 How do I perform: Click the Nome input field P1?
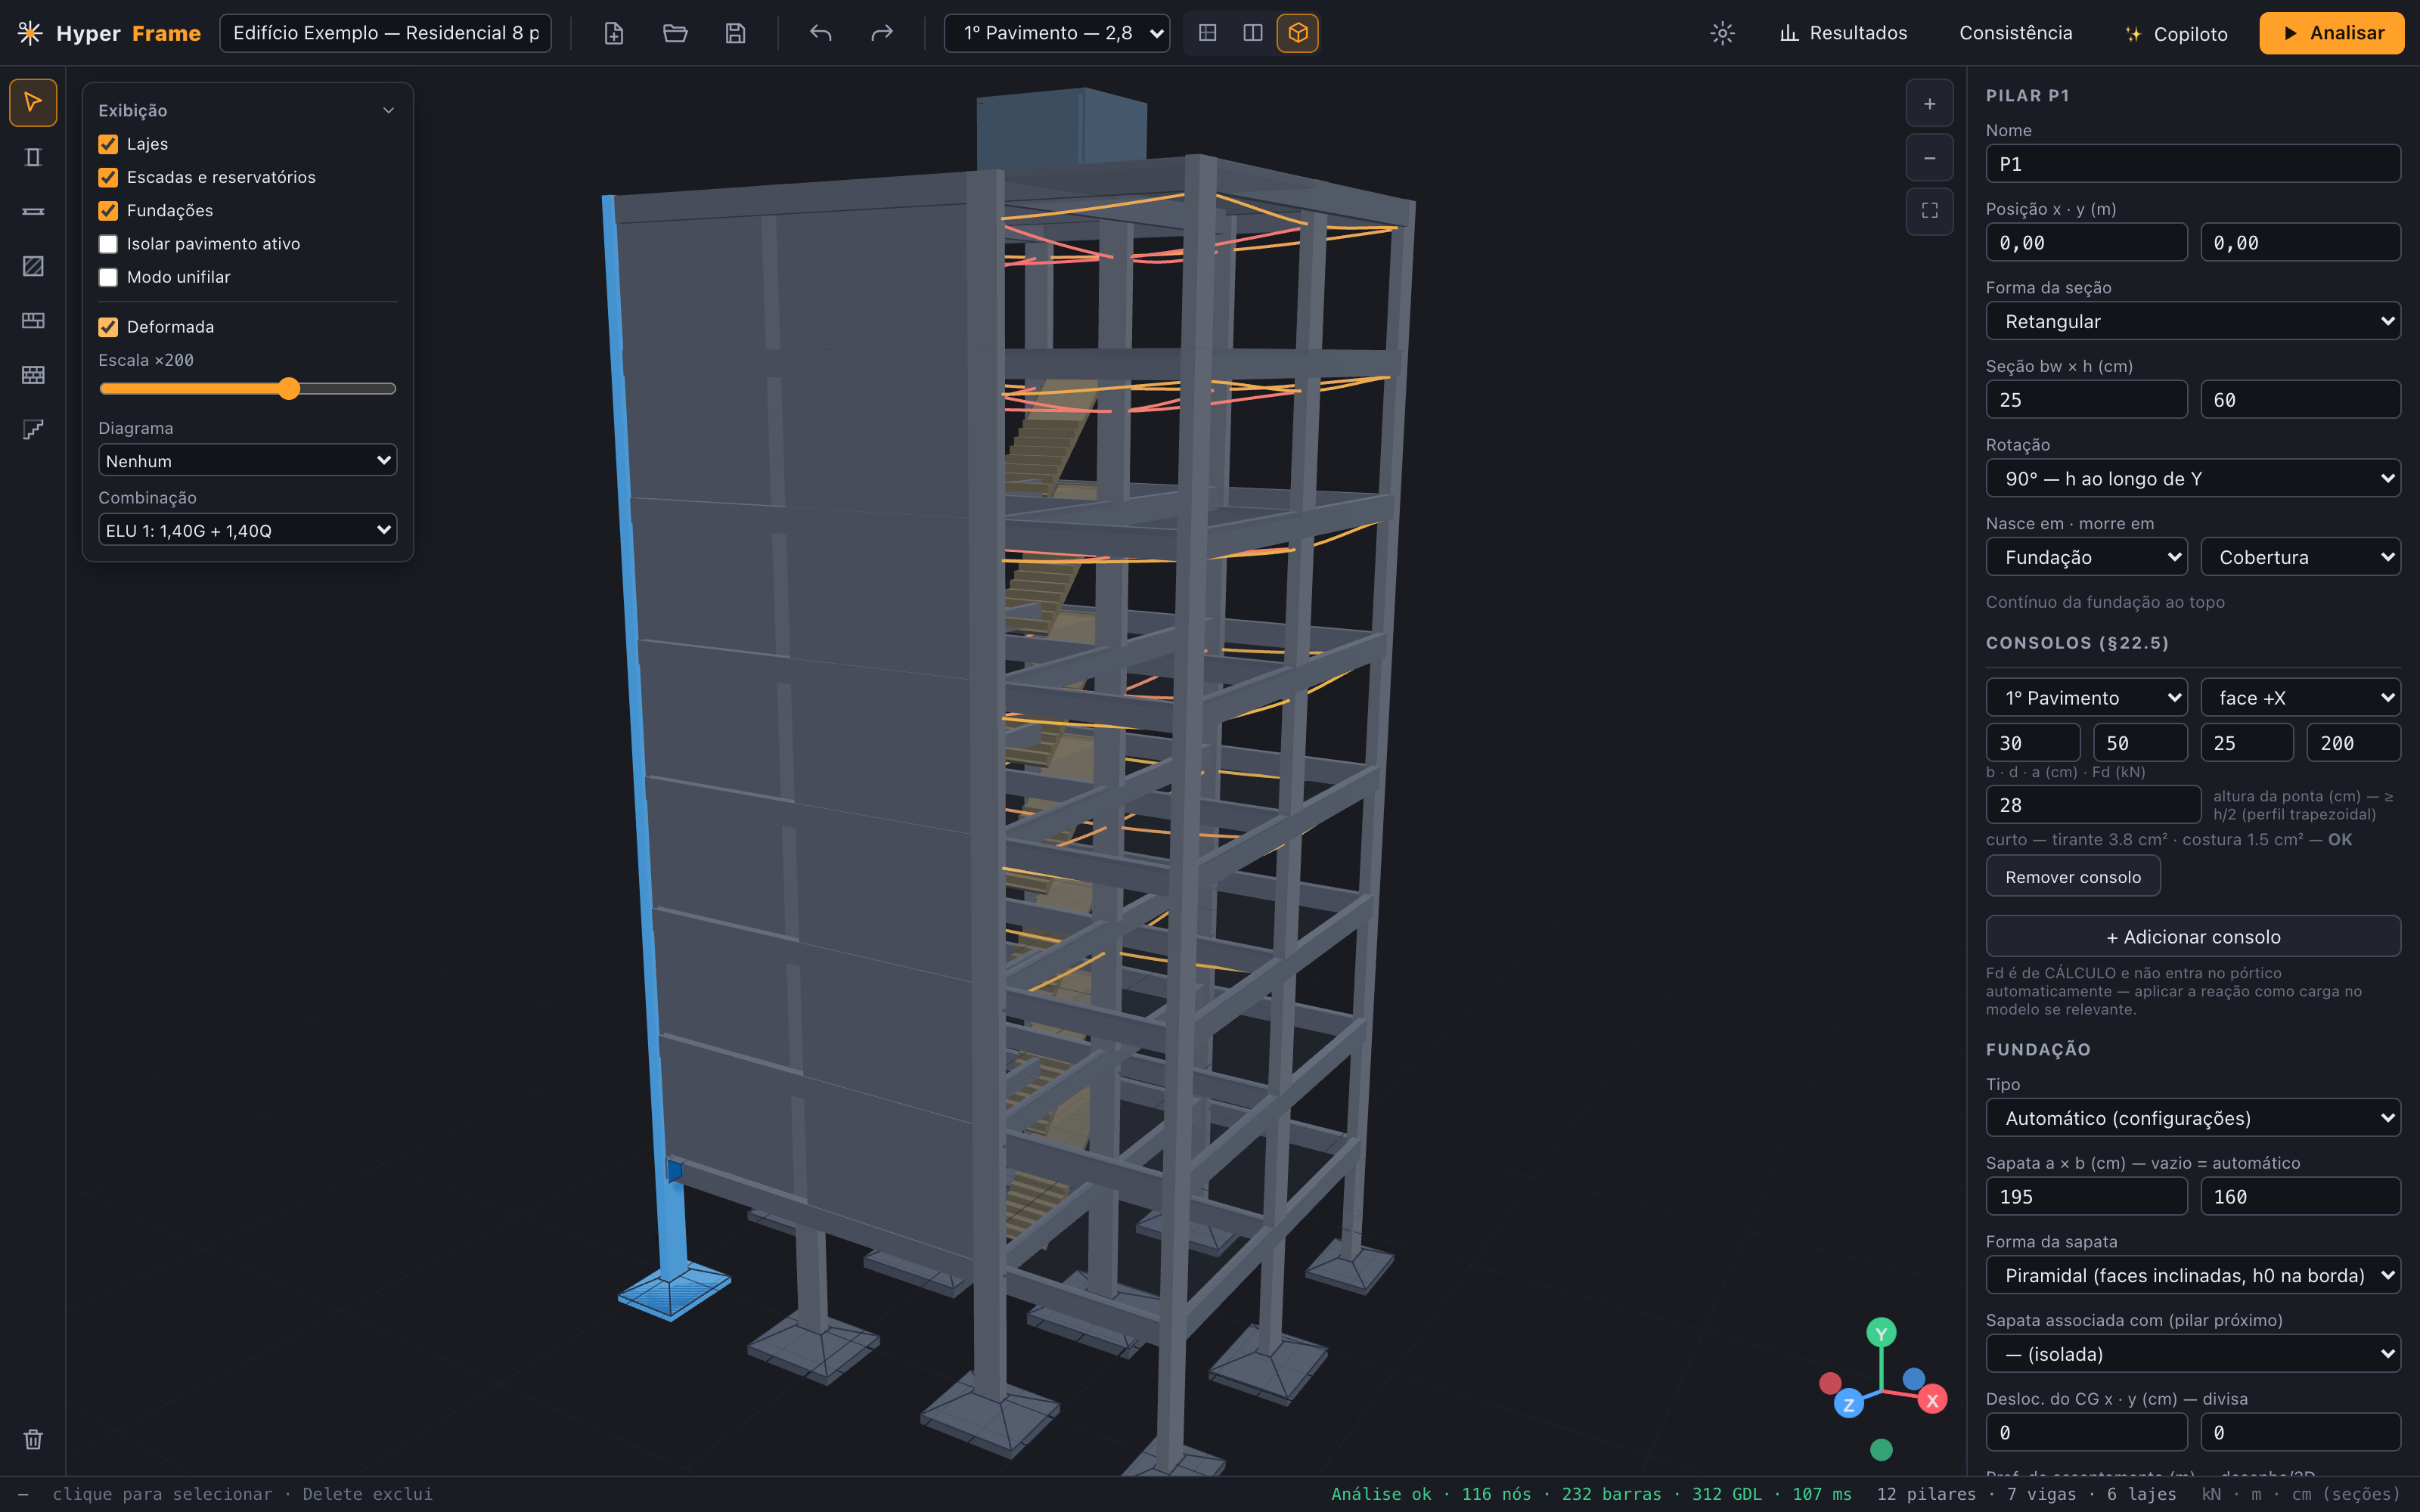tap(2193, 163)
